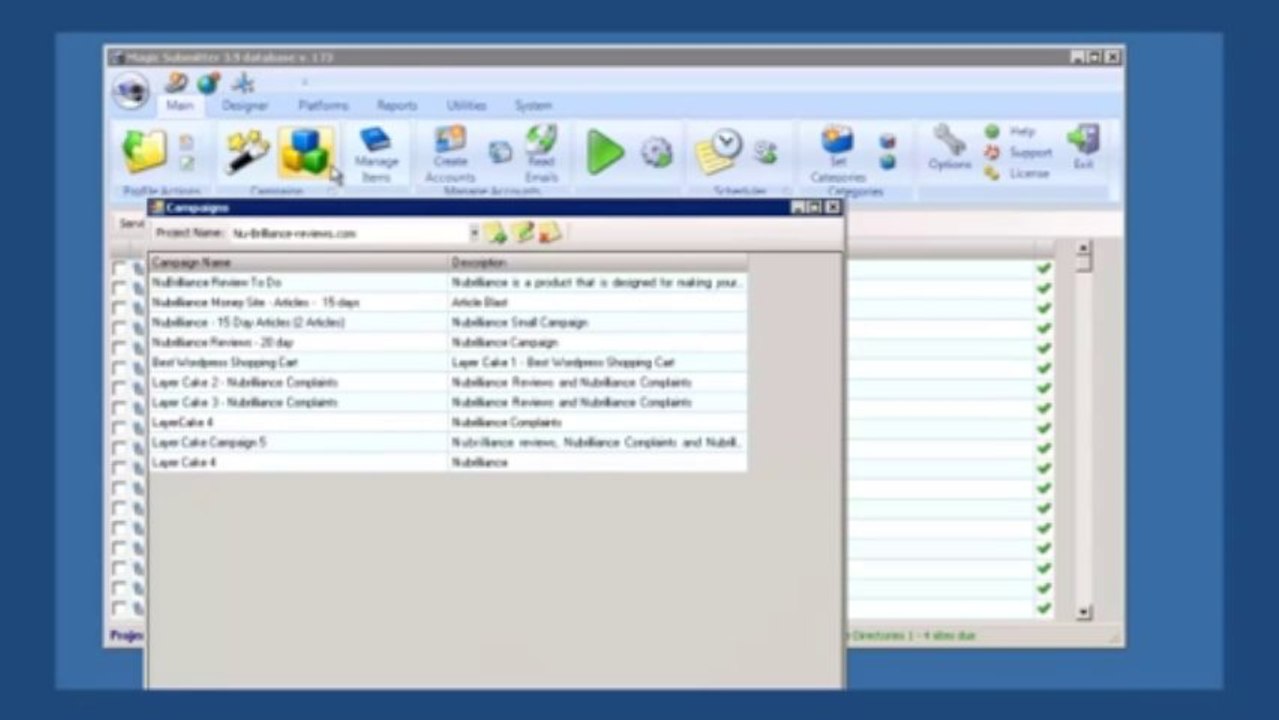Screen dimensions: 1279x720
Task: Click the Profile Actions folder icon
Action: click(x=144, y=151)
